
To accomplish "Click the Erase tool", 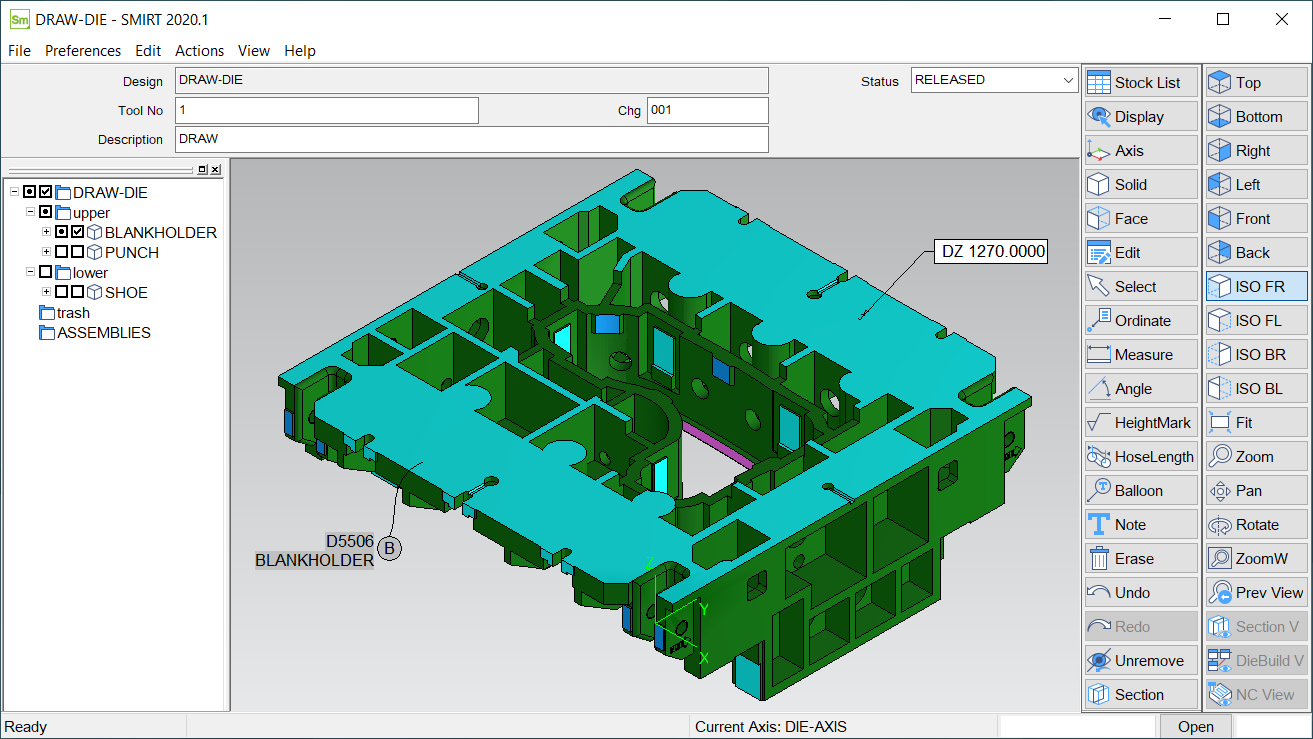I will [1140, 559].
